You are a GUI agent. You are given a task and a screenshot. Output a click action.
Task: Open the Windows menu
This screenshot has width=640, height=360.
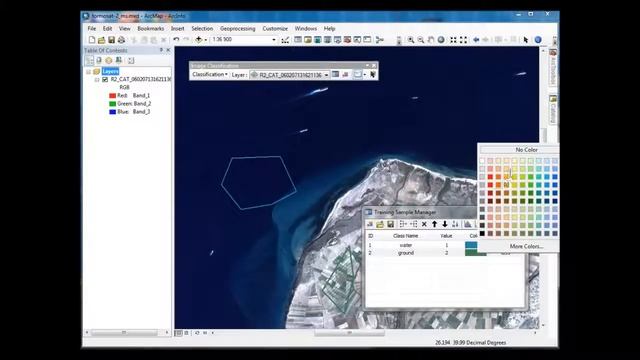(306, 29)
